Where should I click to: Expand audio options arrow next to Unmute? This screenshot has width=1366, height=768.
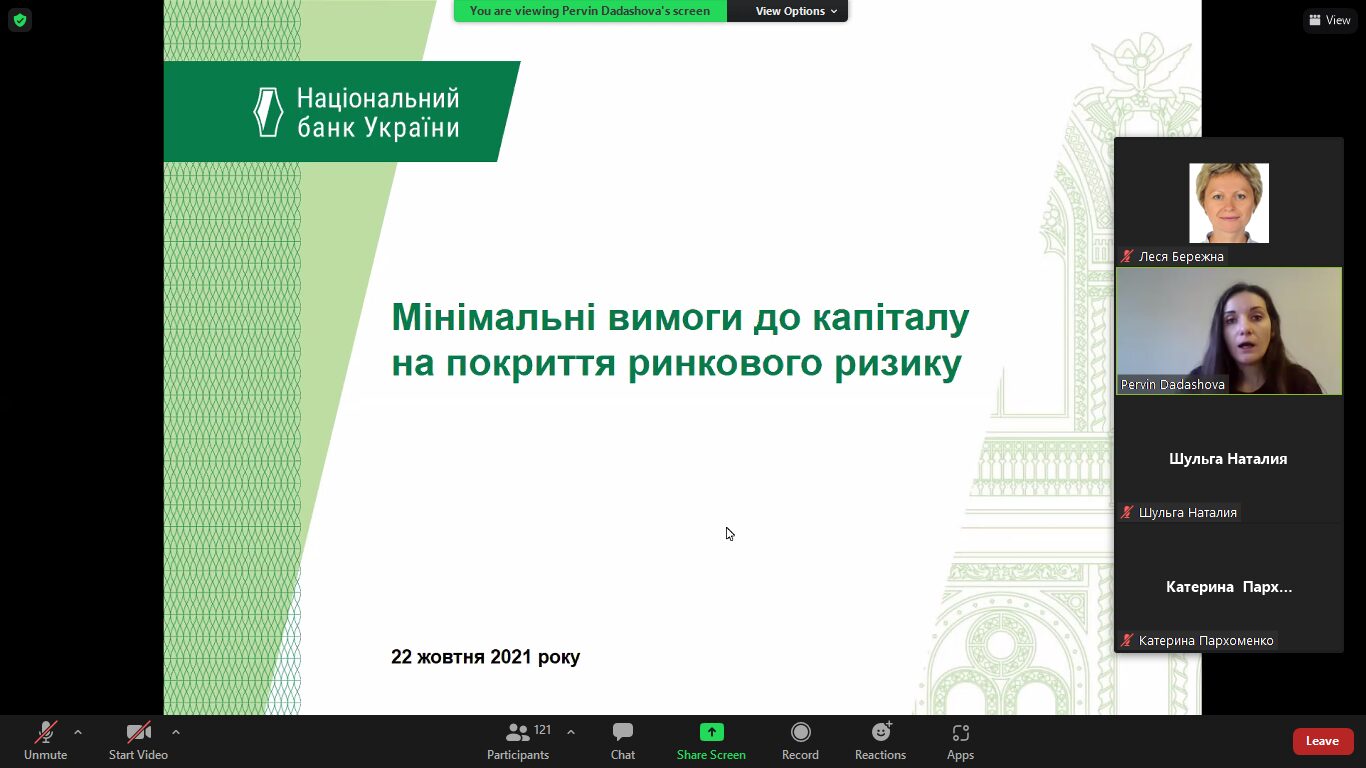78,732
